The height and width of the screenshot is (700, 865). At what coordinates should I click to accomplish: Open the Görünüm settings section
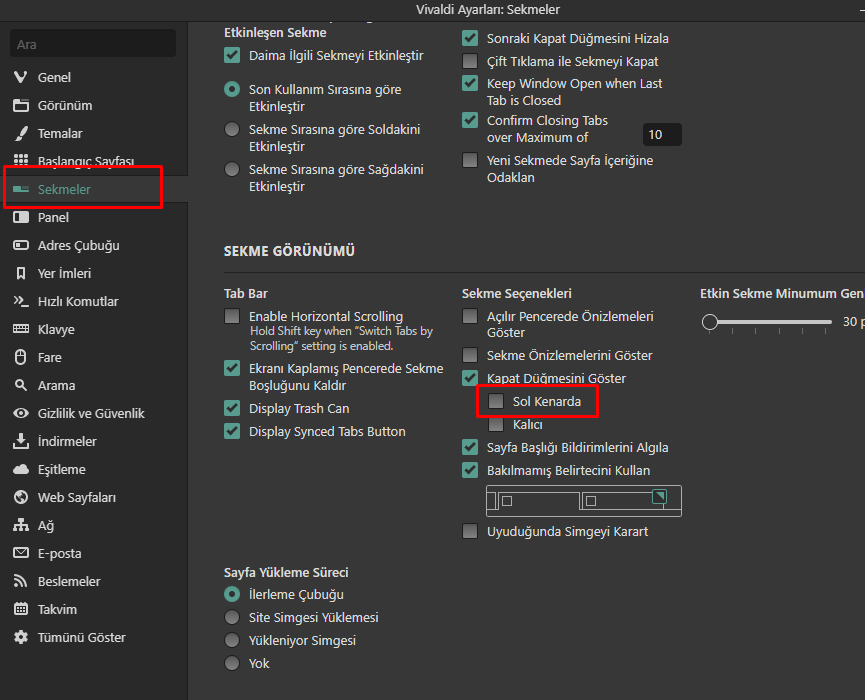coord(94,105)
